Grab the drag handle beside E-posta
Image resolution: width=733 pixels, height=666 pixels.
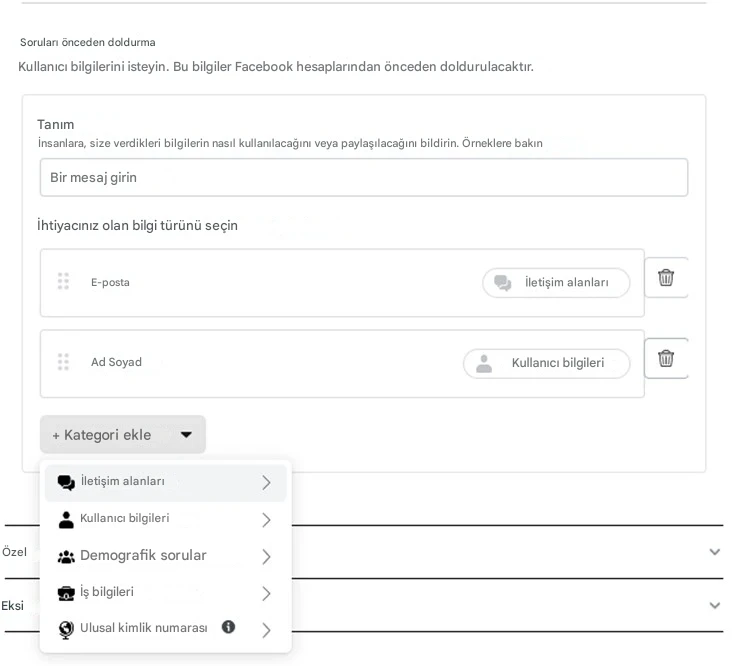(63, 282)
